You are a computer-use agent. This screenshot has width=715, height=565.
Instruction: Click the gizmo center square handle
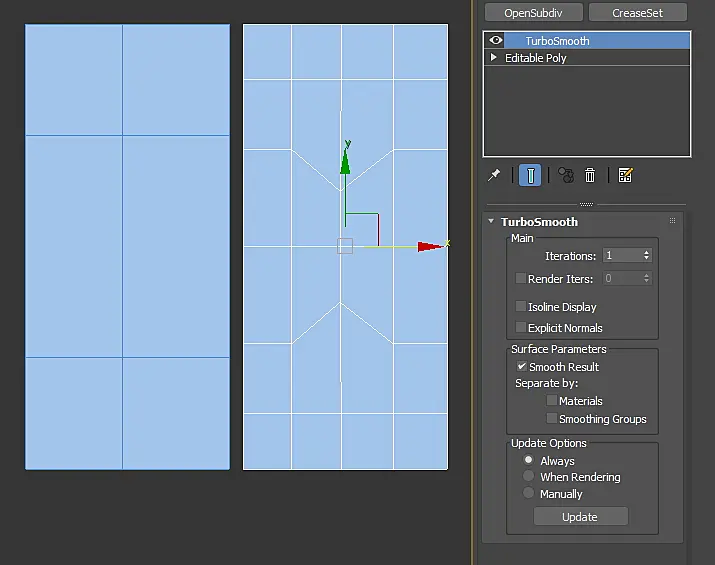pyautogui.click(x=345, y=246)
